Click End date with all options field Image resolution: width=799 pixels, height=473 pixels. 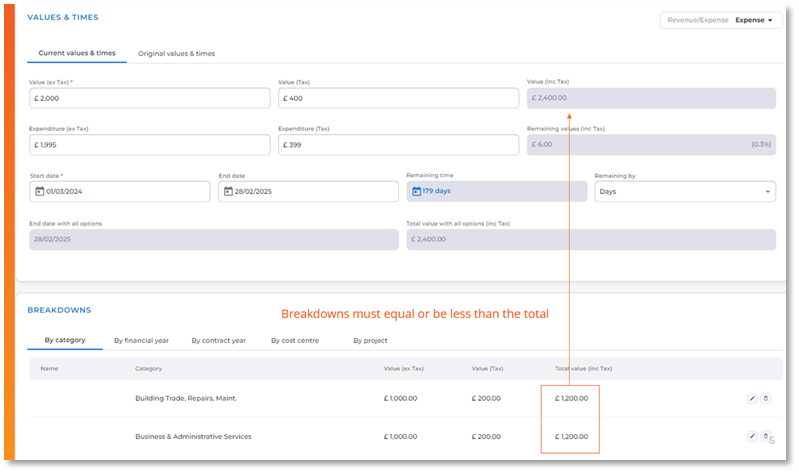pyautogui.click(x=214, y=240)
